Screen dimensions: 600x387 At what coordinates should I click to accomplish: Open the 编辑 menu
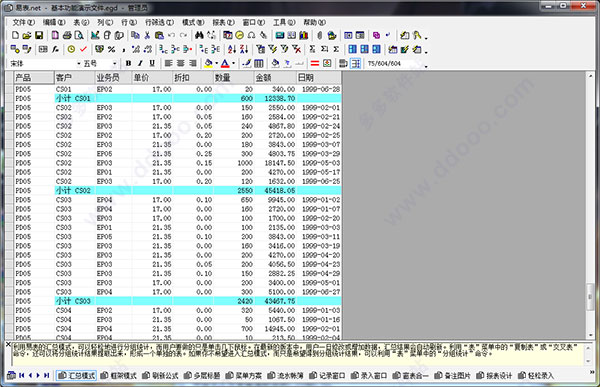click(54, 22)
